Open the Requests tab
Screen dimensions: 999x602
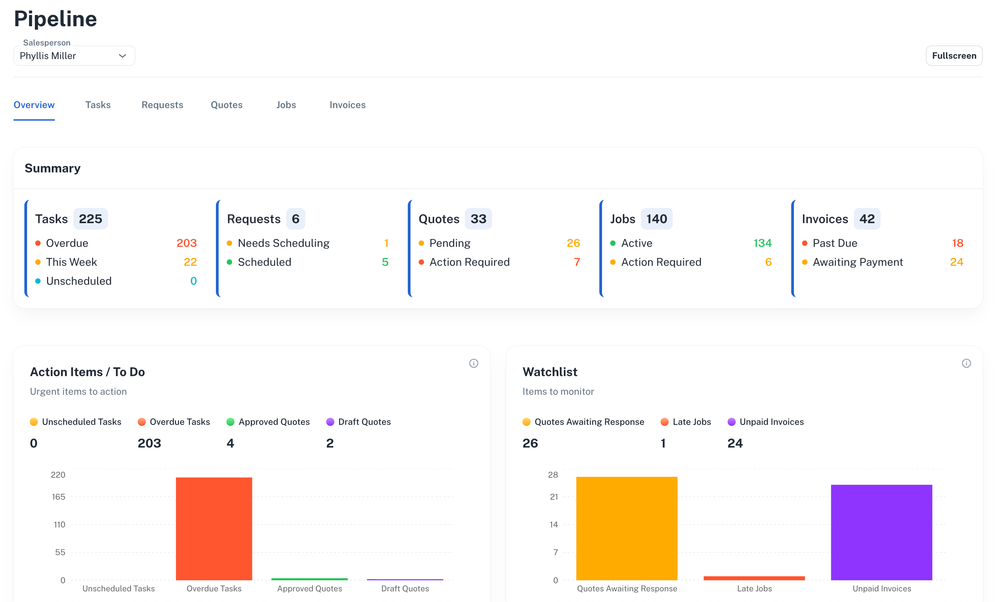tap(162, 105)
